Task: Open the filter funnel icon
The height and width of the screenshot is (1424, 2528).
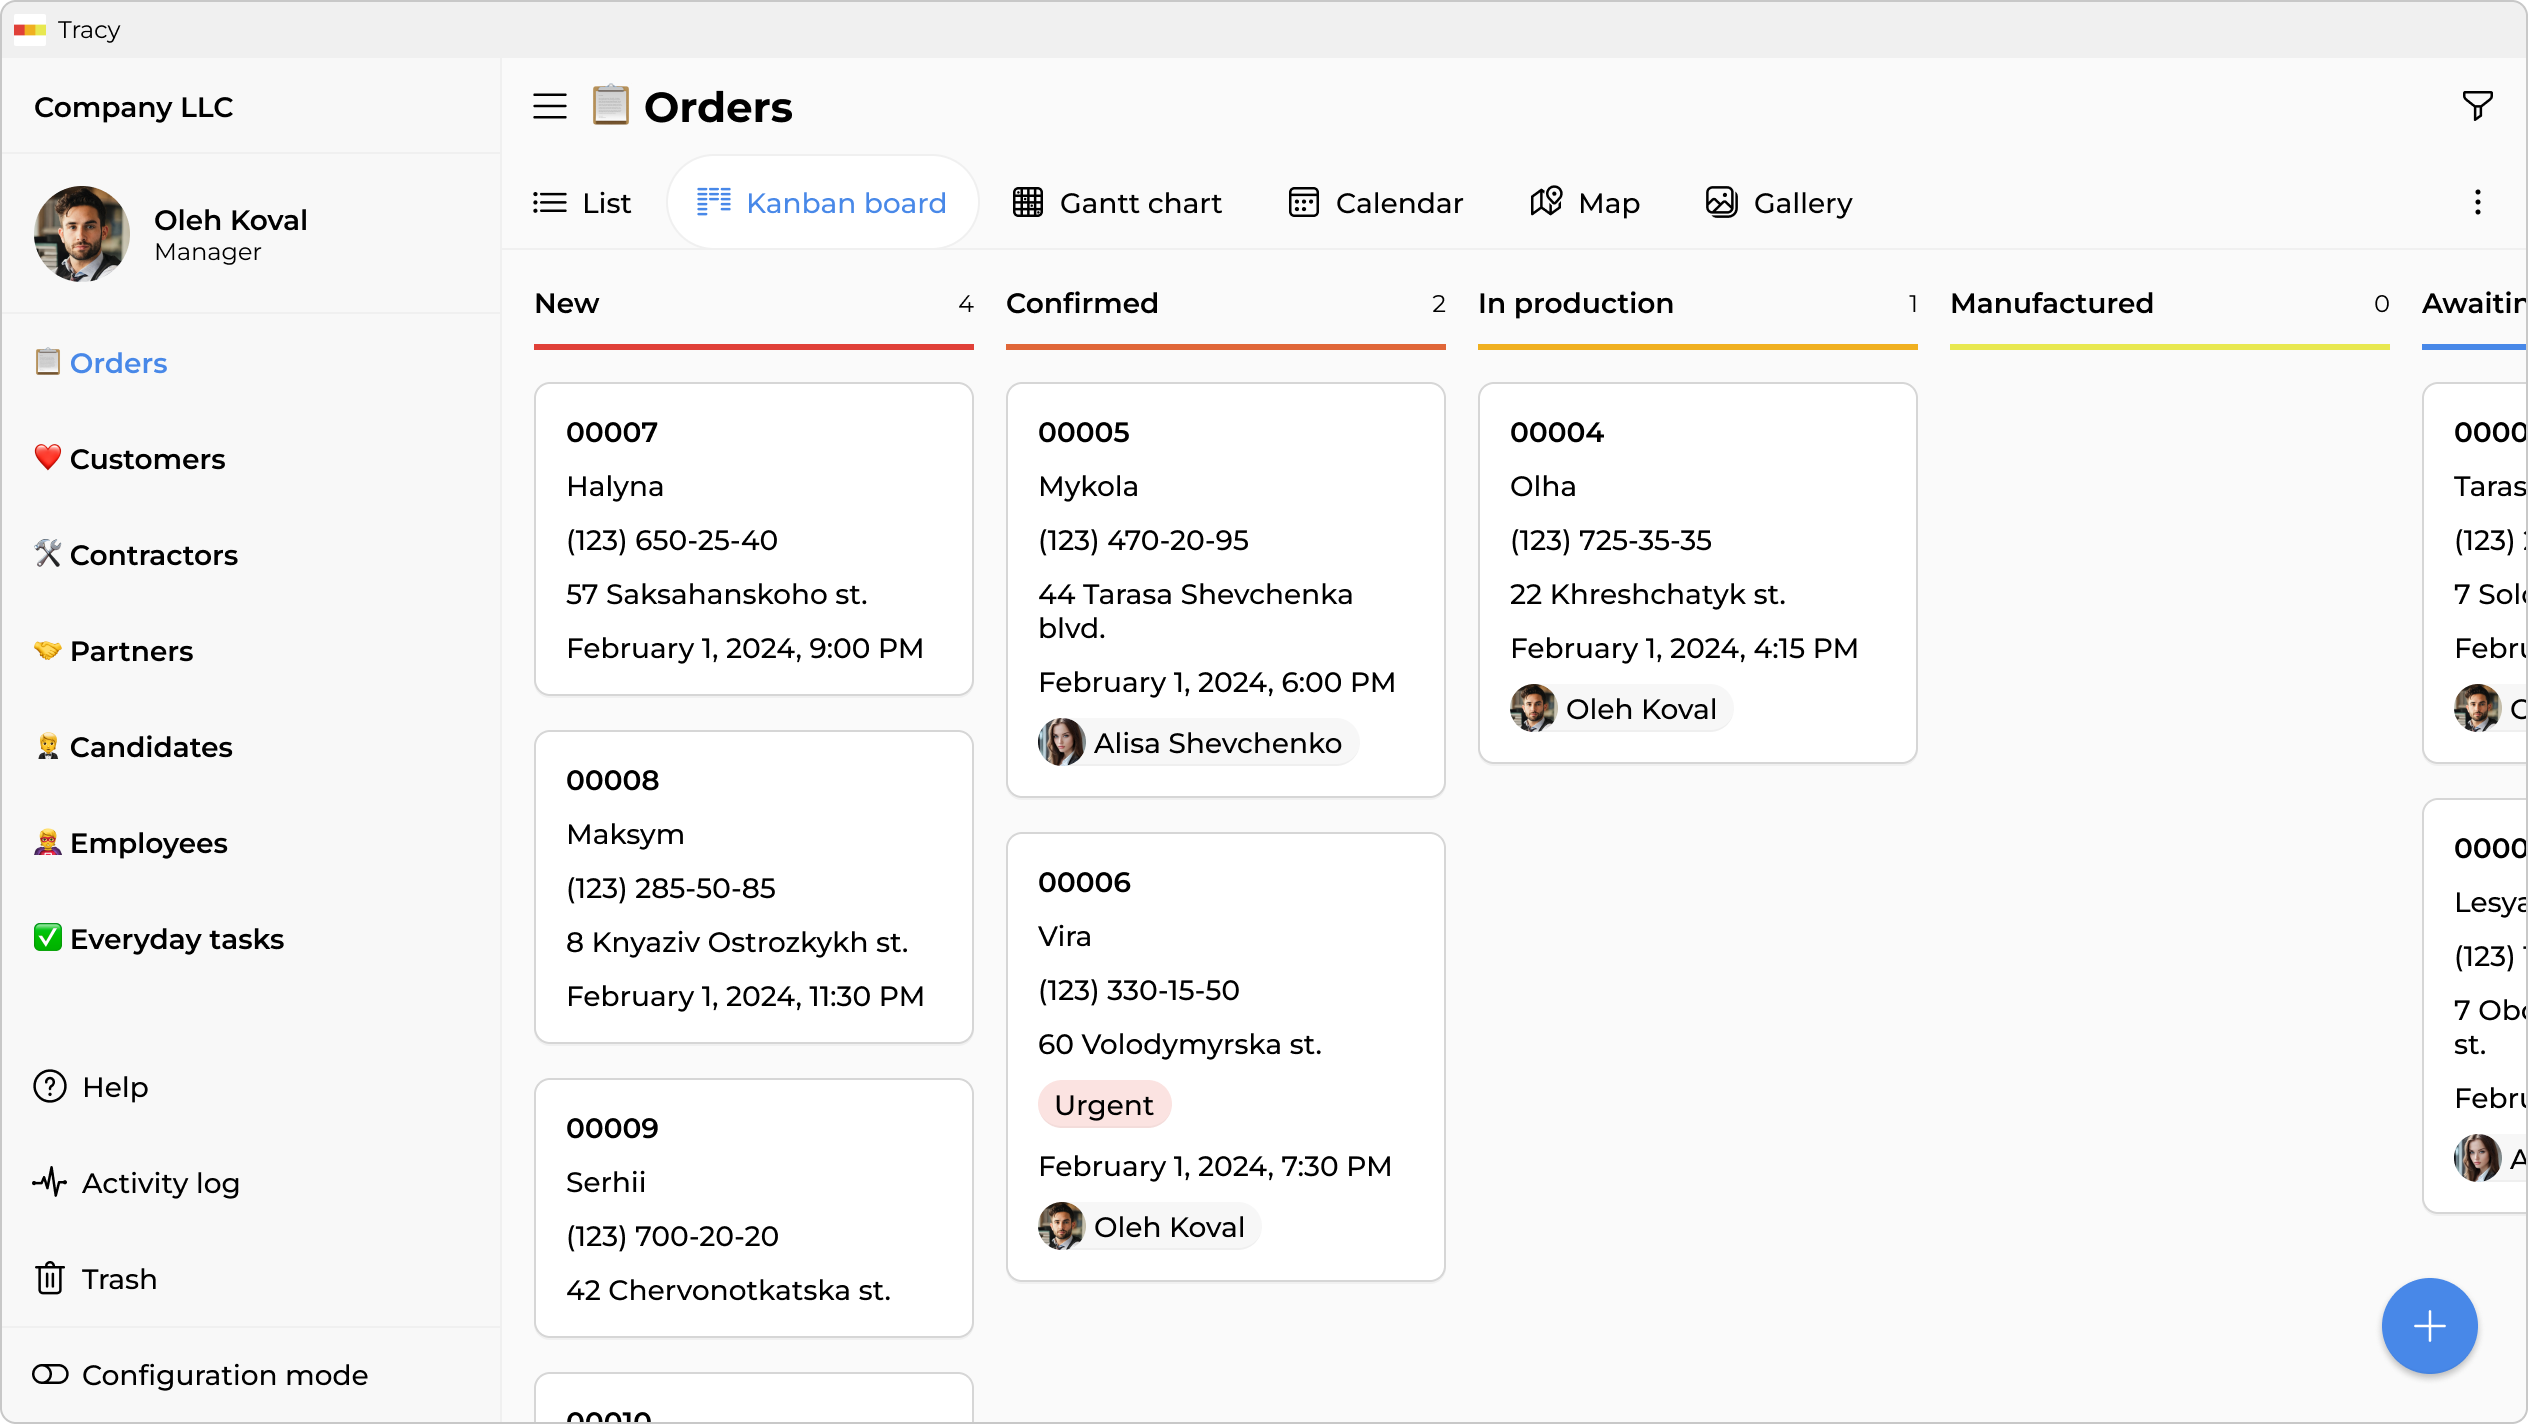Action: coord(2477,105)
